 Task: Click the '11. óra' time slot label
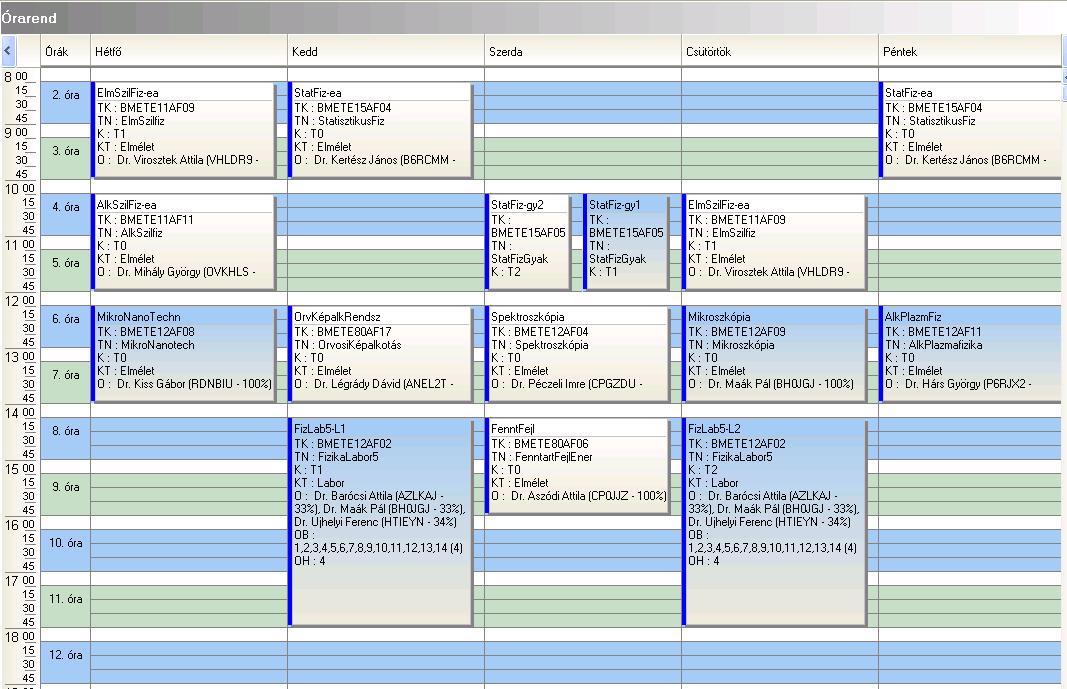click(x=65, y=599)
